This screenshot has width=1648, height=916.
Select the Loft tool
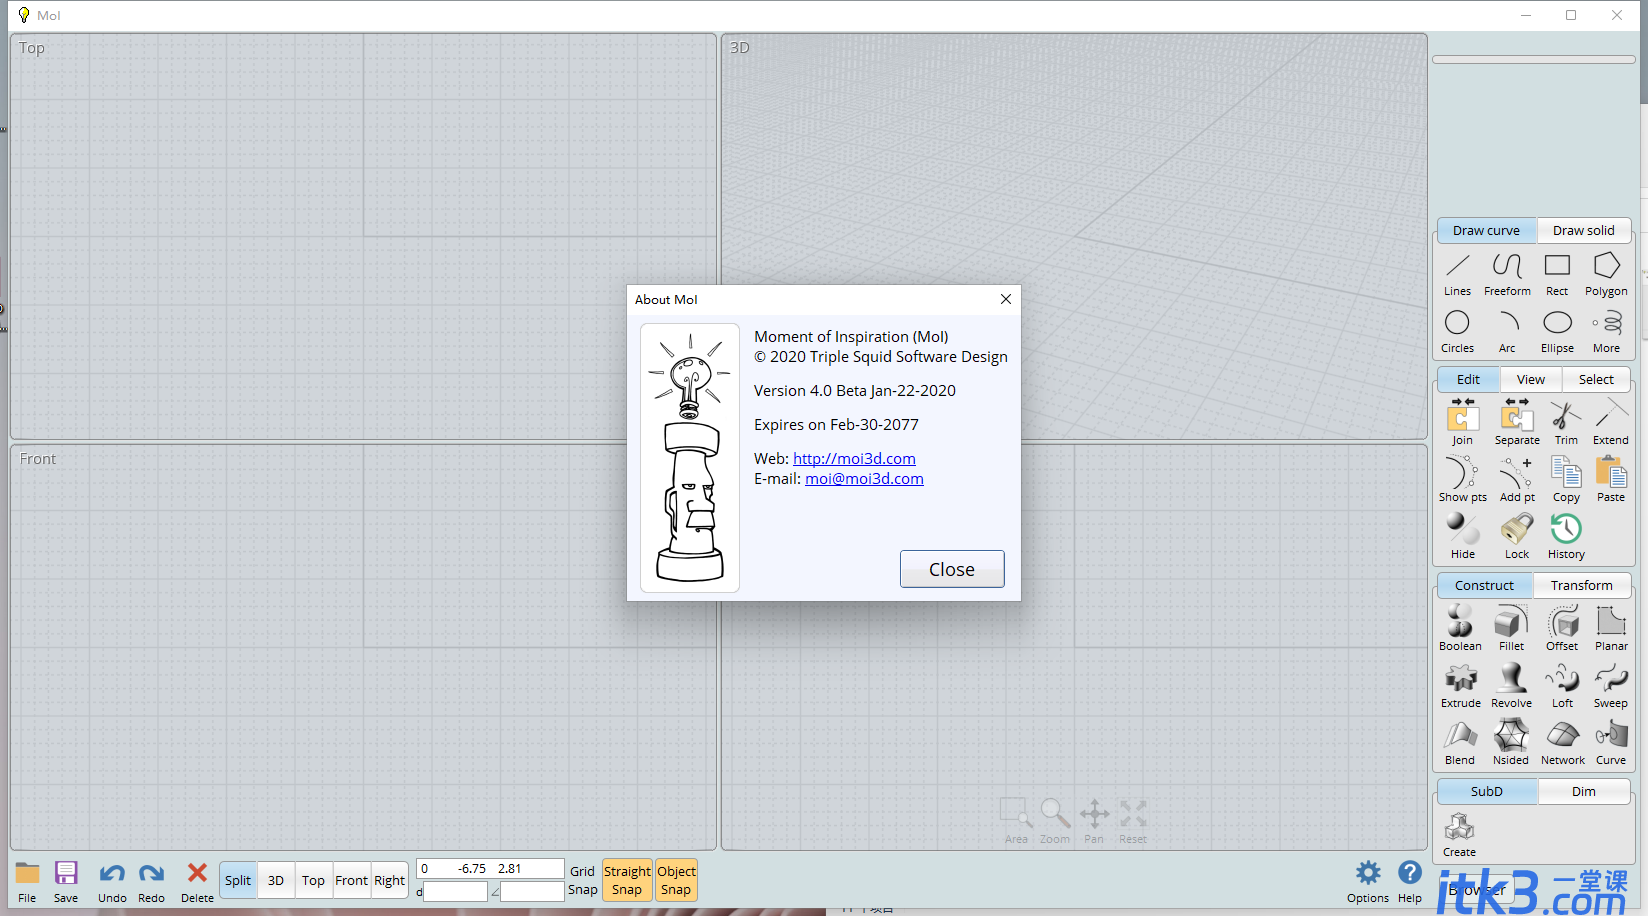tap(1562, 685)
